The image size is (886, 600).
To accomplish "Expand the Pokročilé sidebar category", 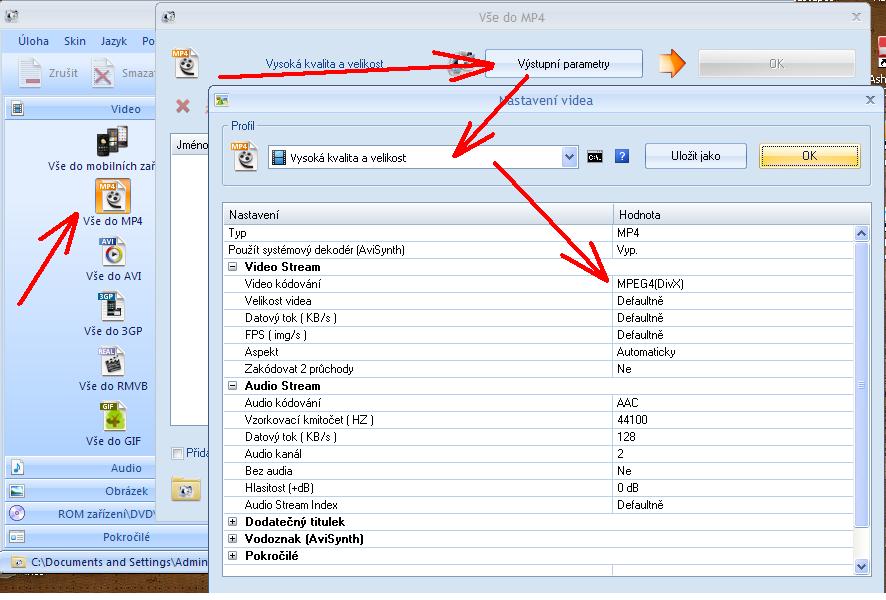I will 107,537.
